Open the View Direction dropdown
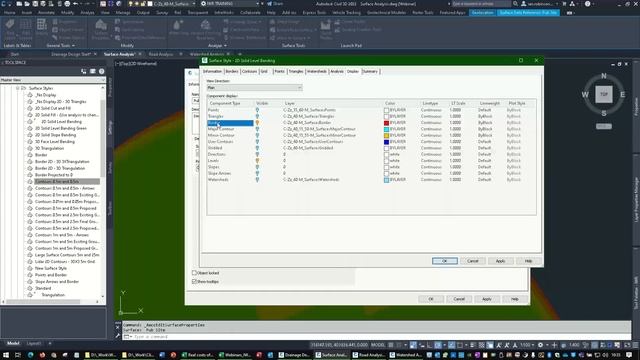640x360 pixels. [254, 88]
